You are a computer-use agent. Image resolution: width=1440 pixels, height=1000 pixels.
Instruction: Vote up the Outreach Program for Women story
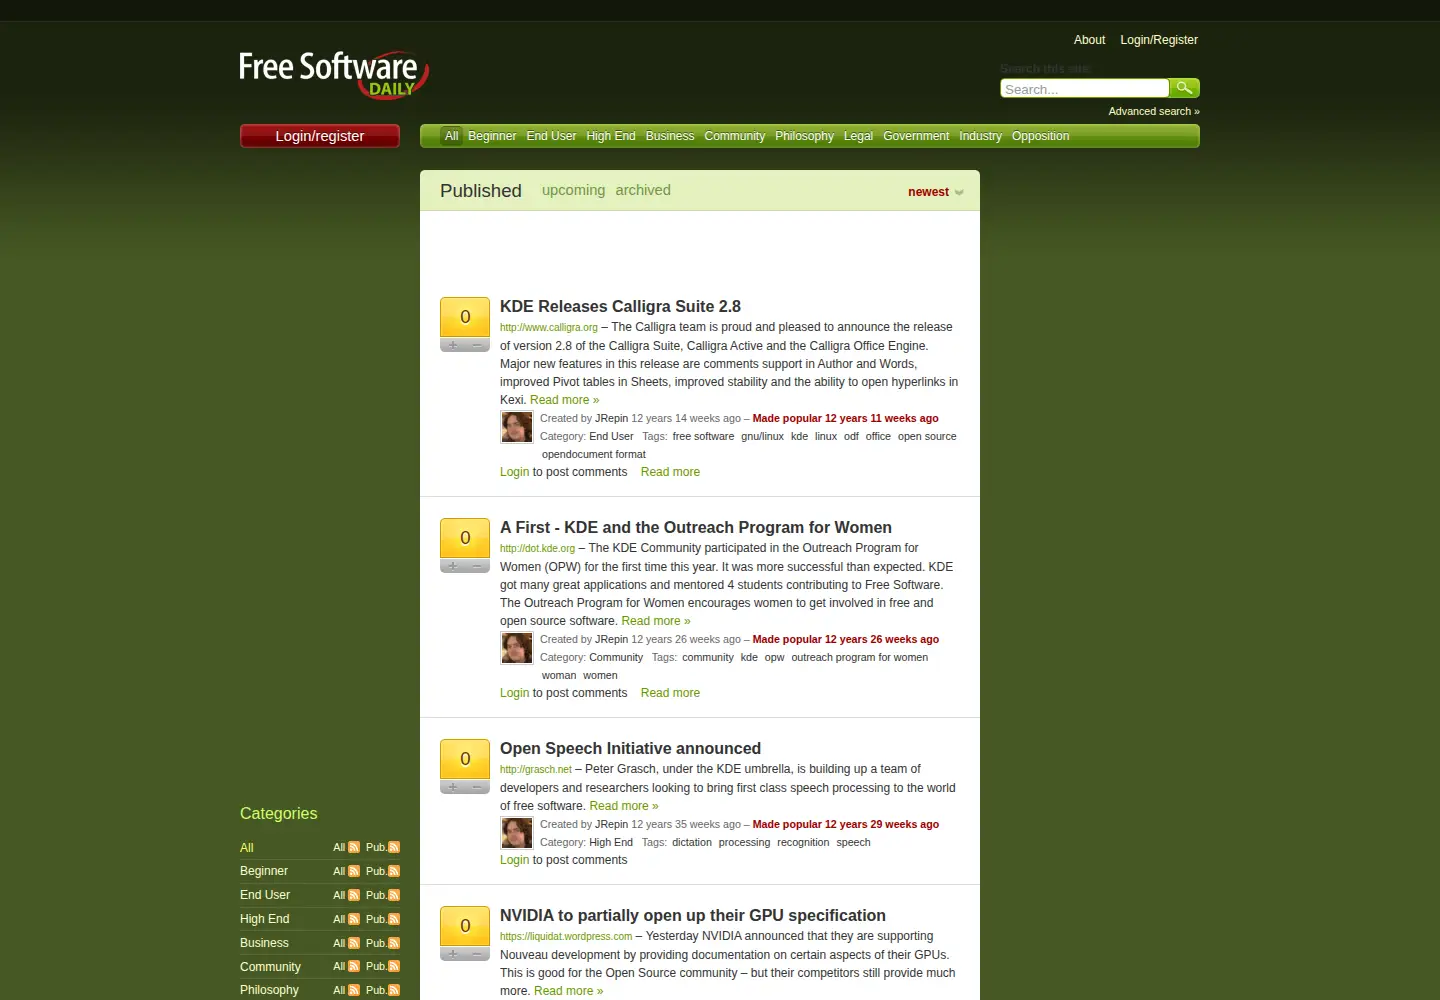tap(453, 566)
